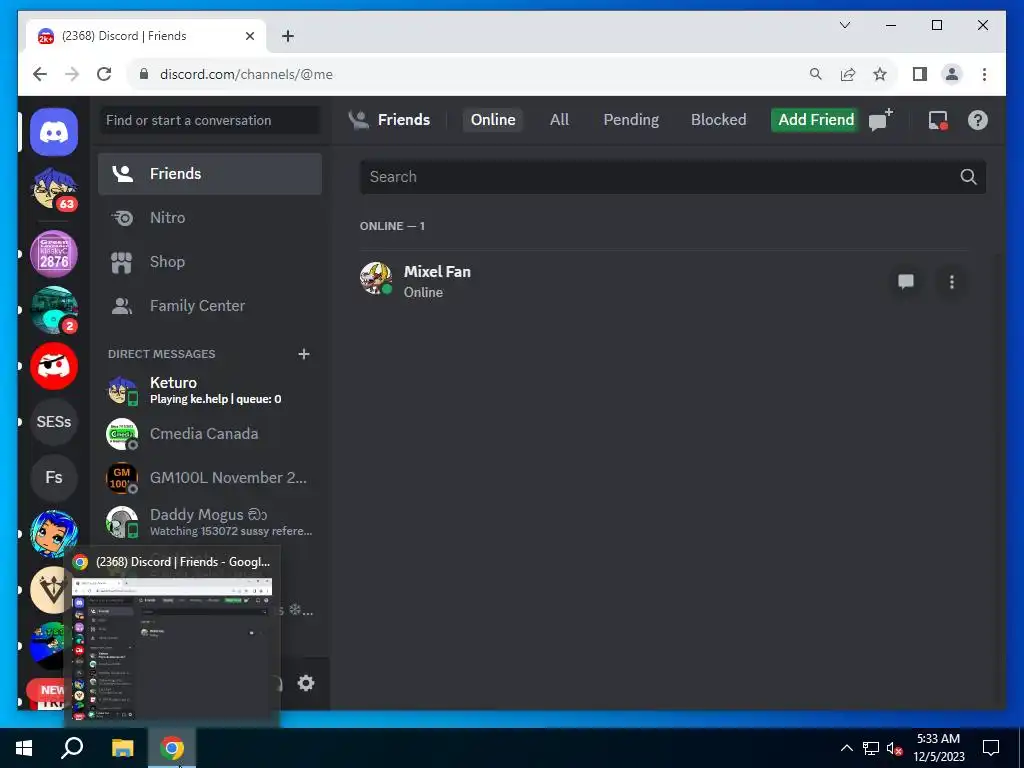Reload the page in Chrome
This screenshot has height=768, width=1024.
point(104,74)
